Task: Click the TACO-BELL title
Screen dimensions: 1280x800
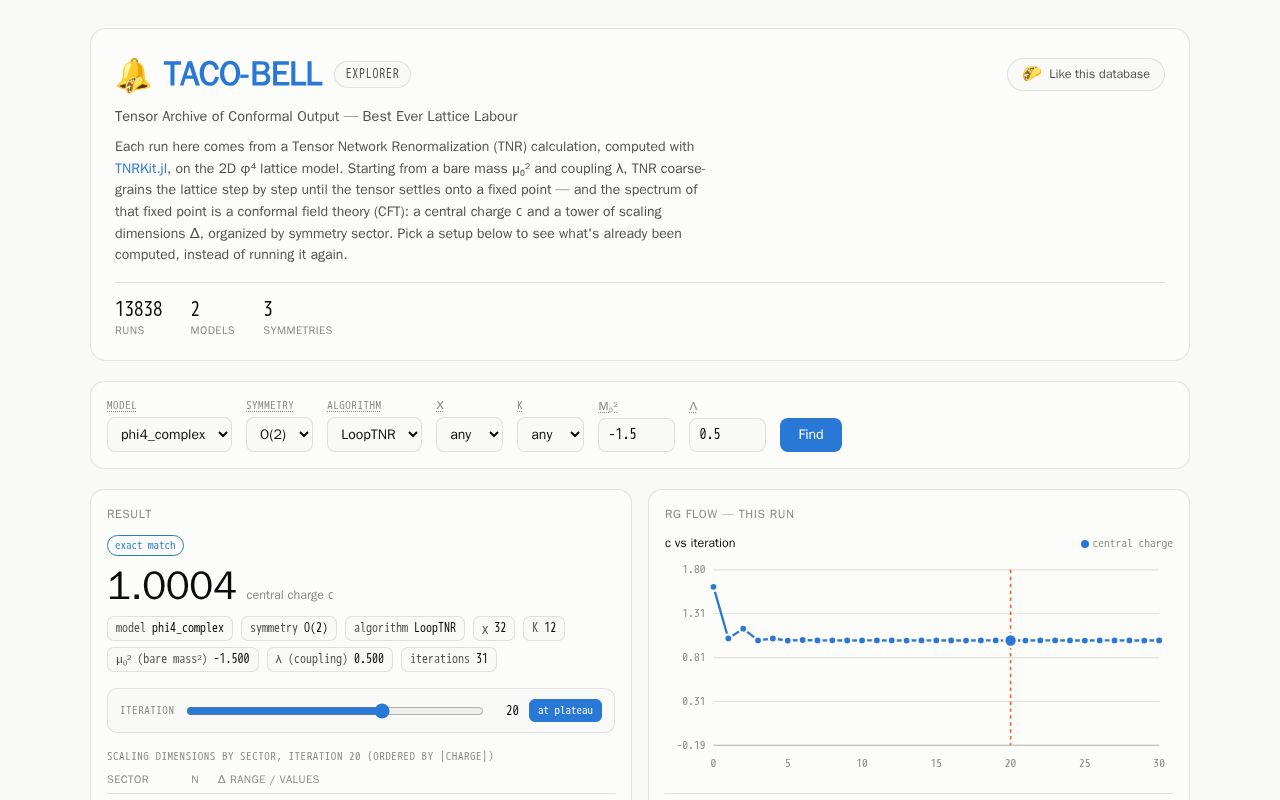Action: (243, 74)
